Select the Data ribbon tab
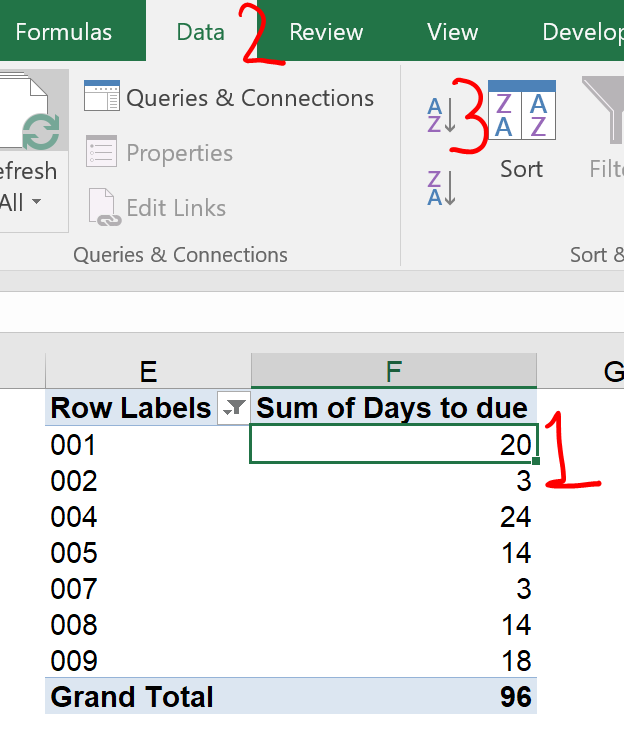Viewport: 624px width, 730px height. pos(200,32)
